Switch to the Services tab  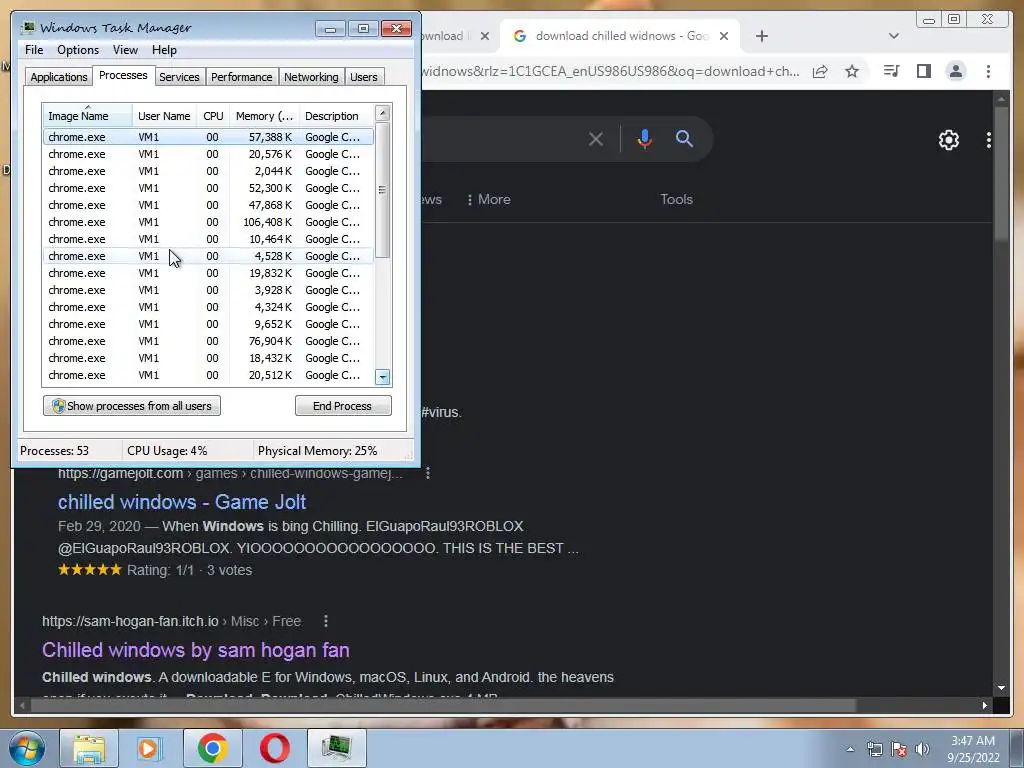179,77
